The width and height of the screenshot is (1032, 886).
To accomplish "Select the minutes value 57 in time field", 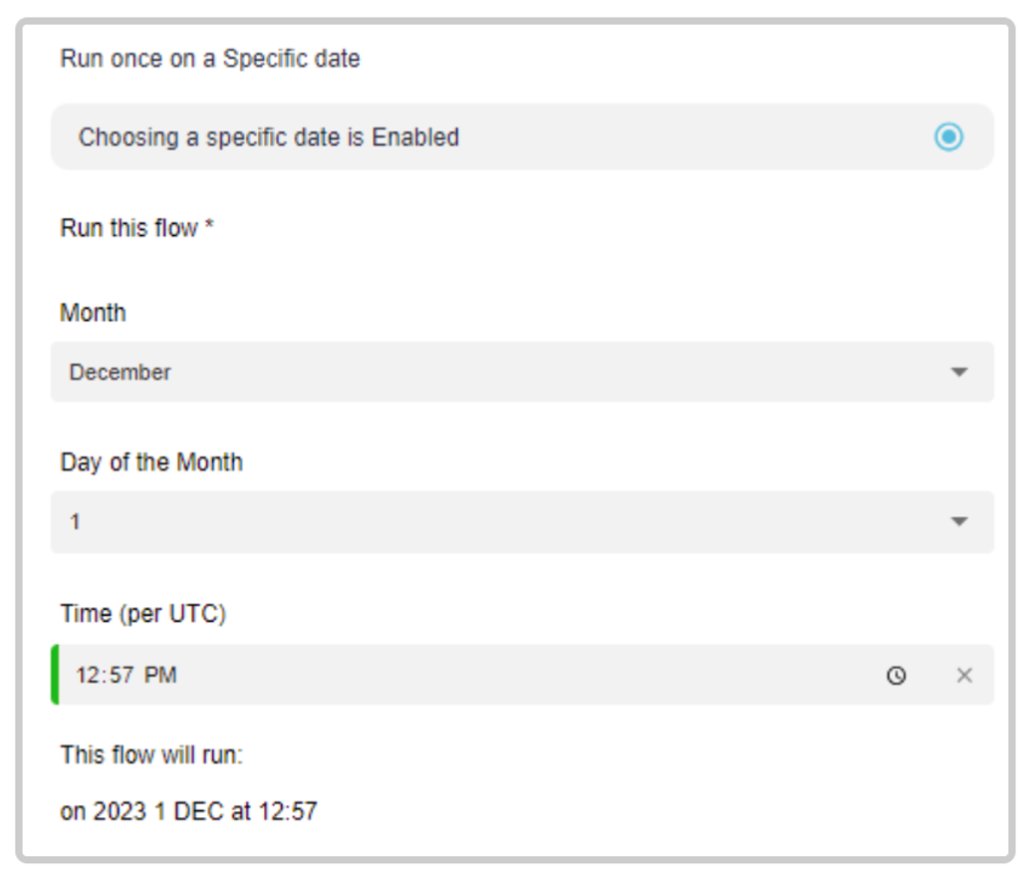I will [121, 675].
